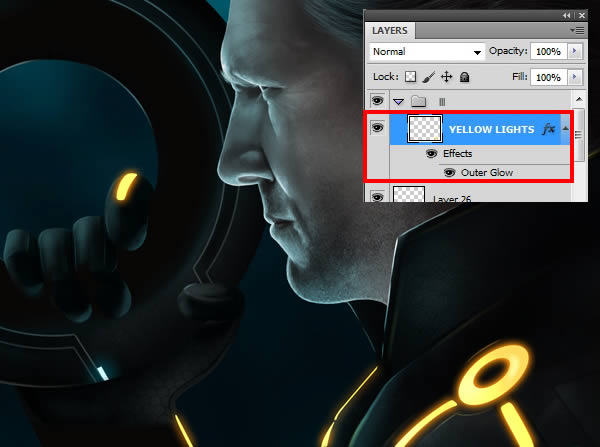Select YELLOW LIGHTS layer thumbnail

click(x=425, y=129)
